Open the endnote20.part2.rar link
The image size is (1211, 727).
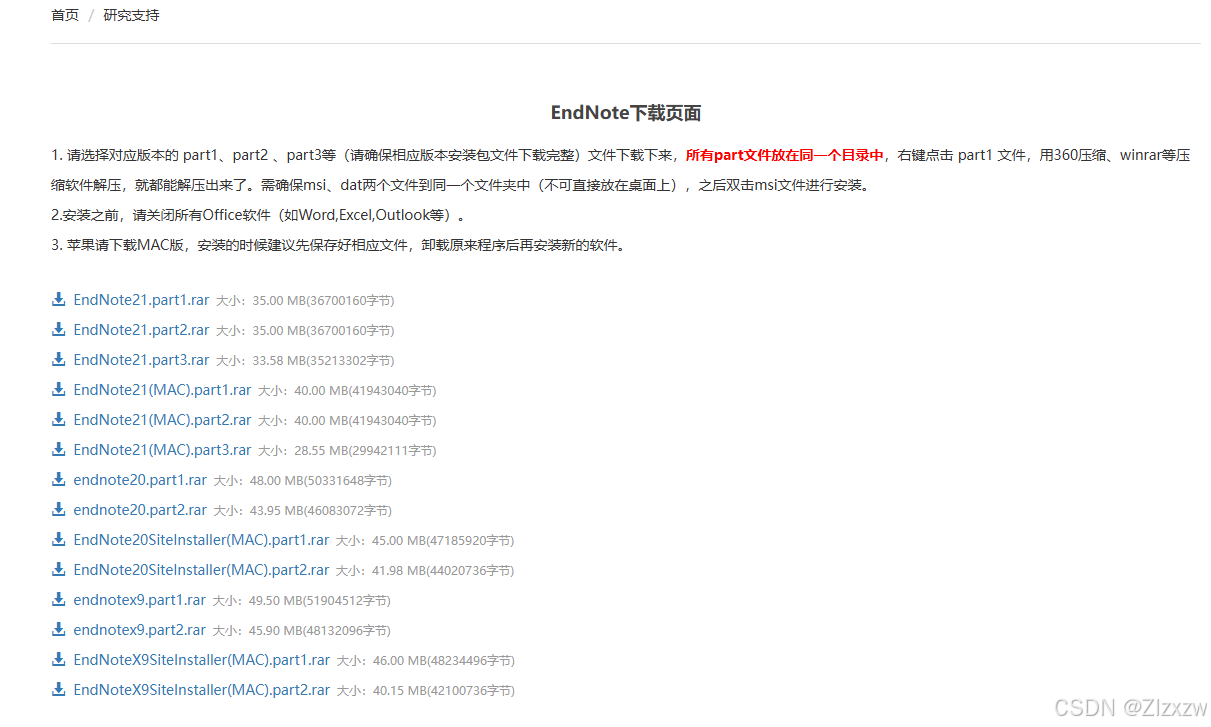(140, 510)
